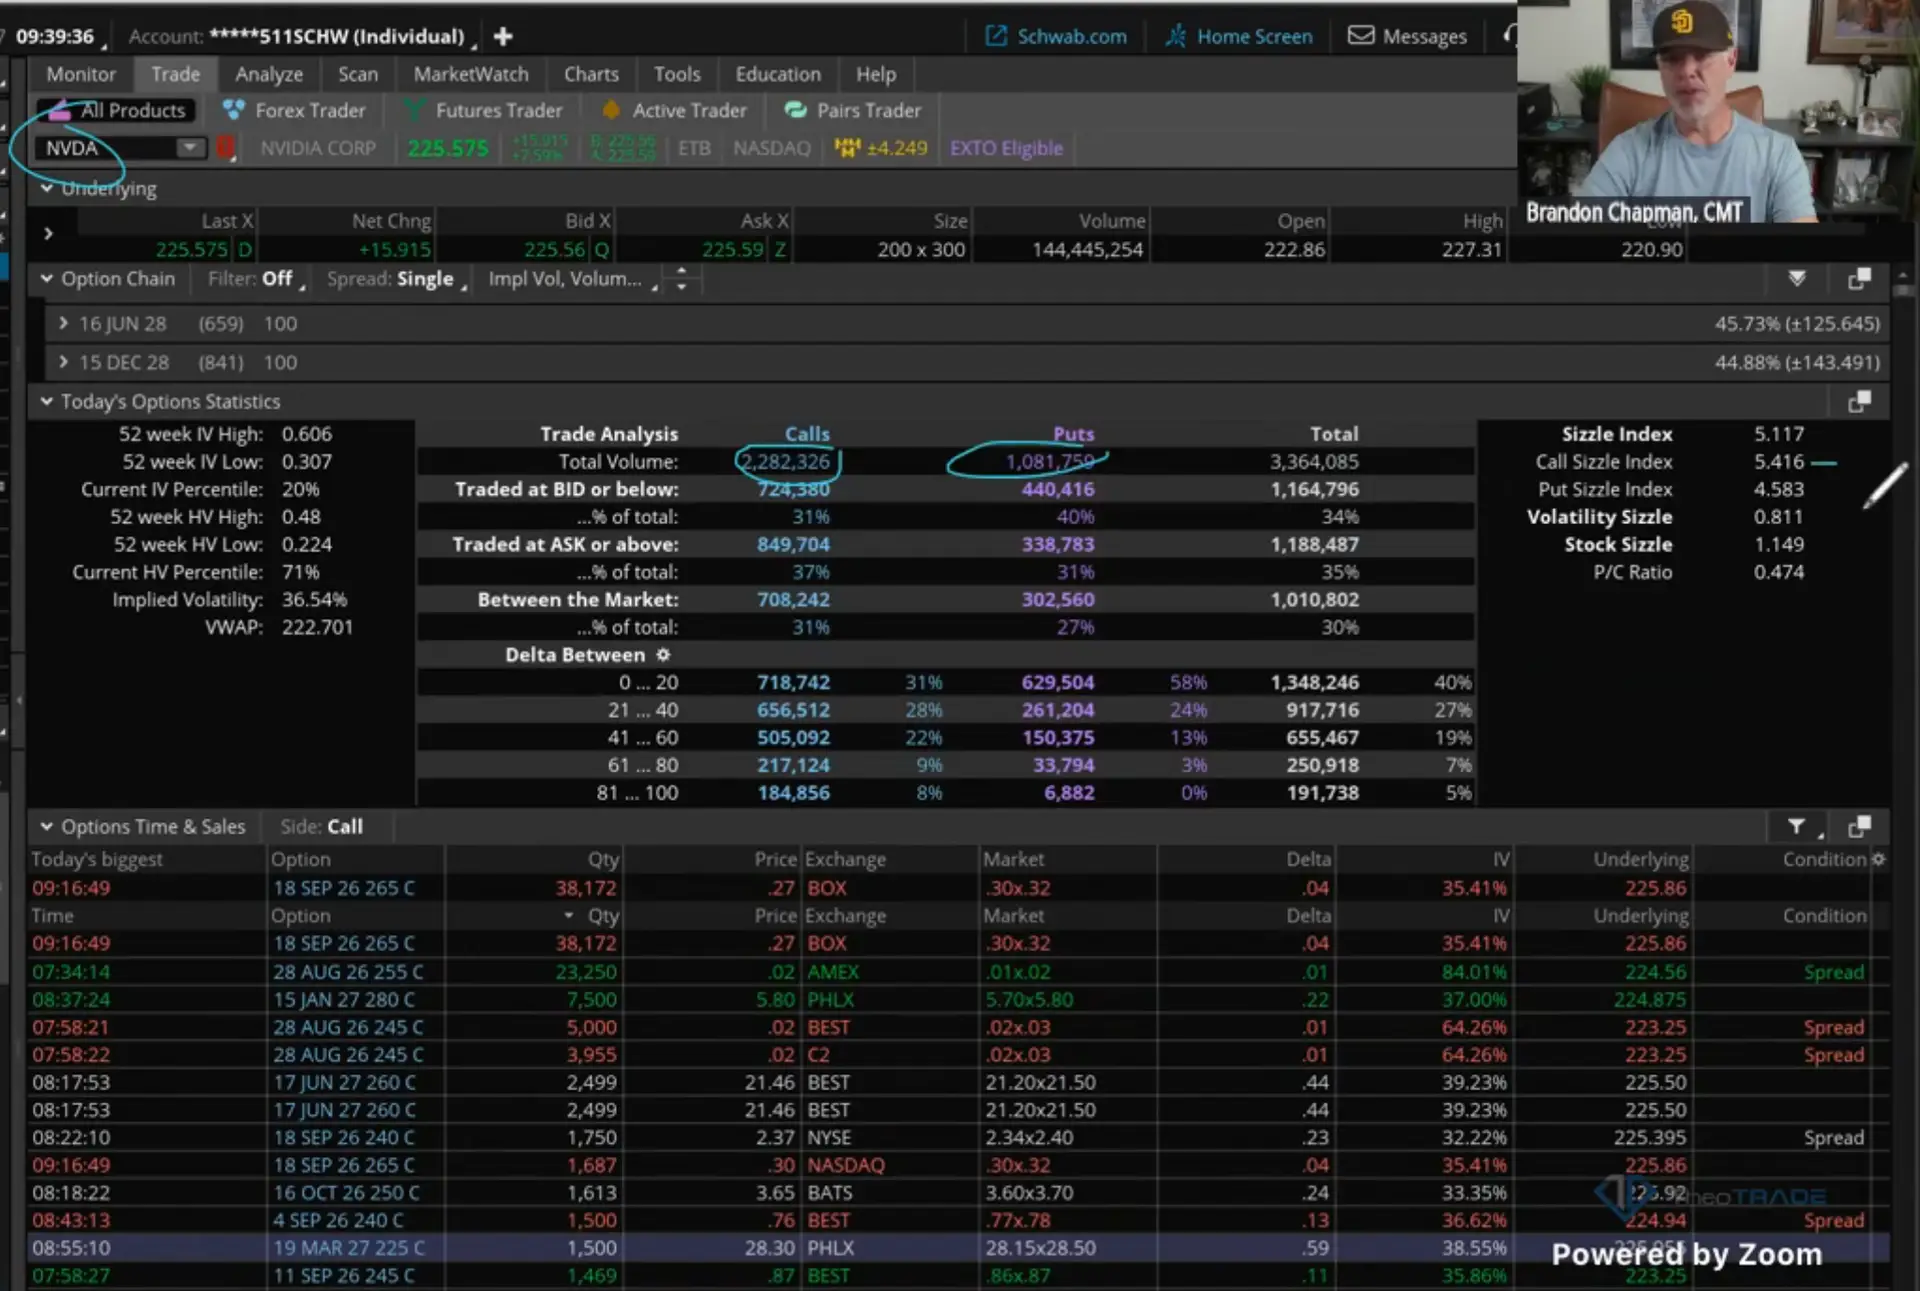
Task: Click the total volume figure 3,364,085
Action: point(1314,462)
